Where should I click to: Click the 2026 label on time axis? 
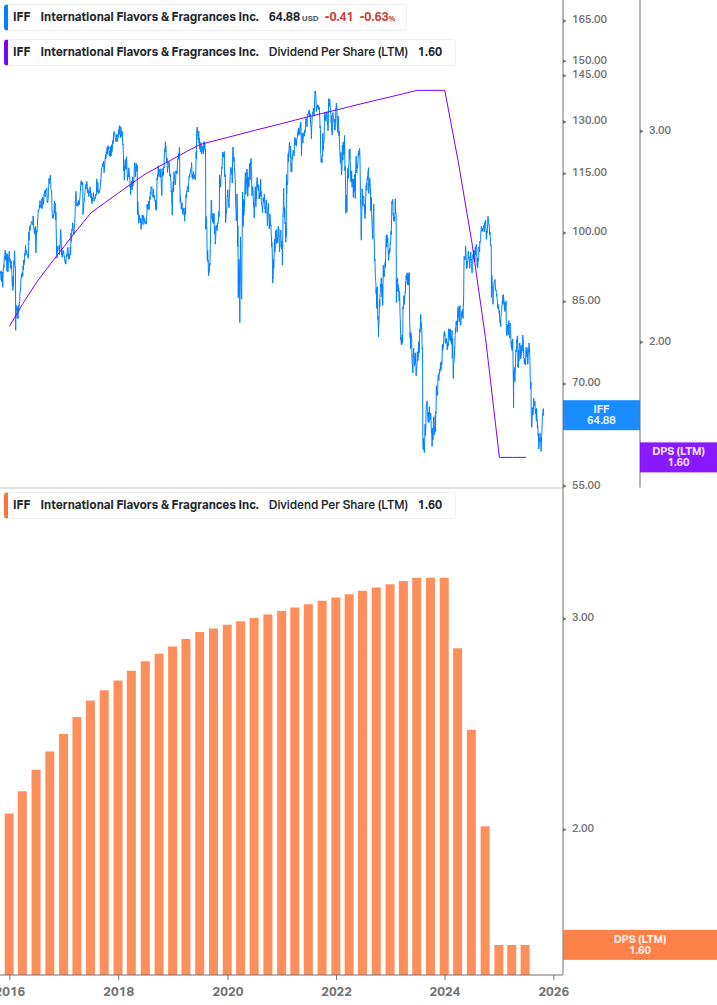(554, 992)
